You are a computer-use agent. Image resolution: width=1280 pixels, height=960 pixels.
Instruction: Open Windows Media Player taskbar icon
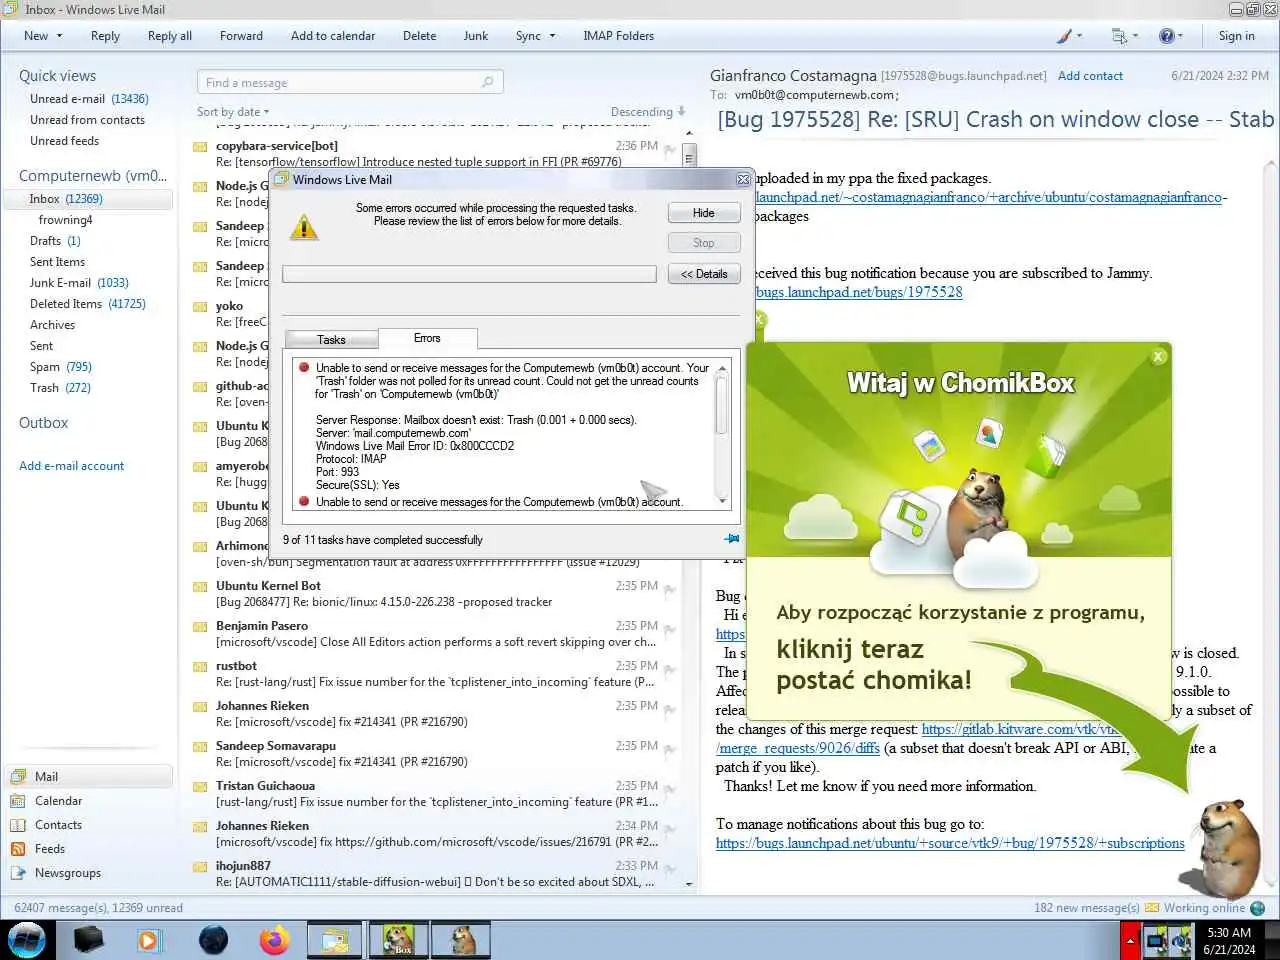click(x=149, y=940)
